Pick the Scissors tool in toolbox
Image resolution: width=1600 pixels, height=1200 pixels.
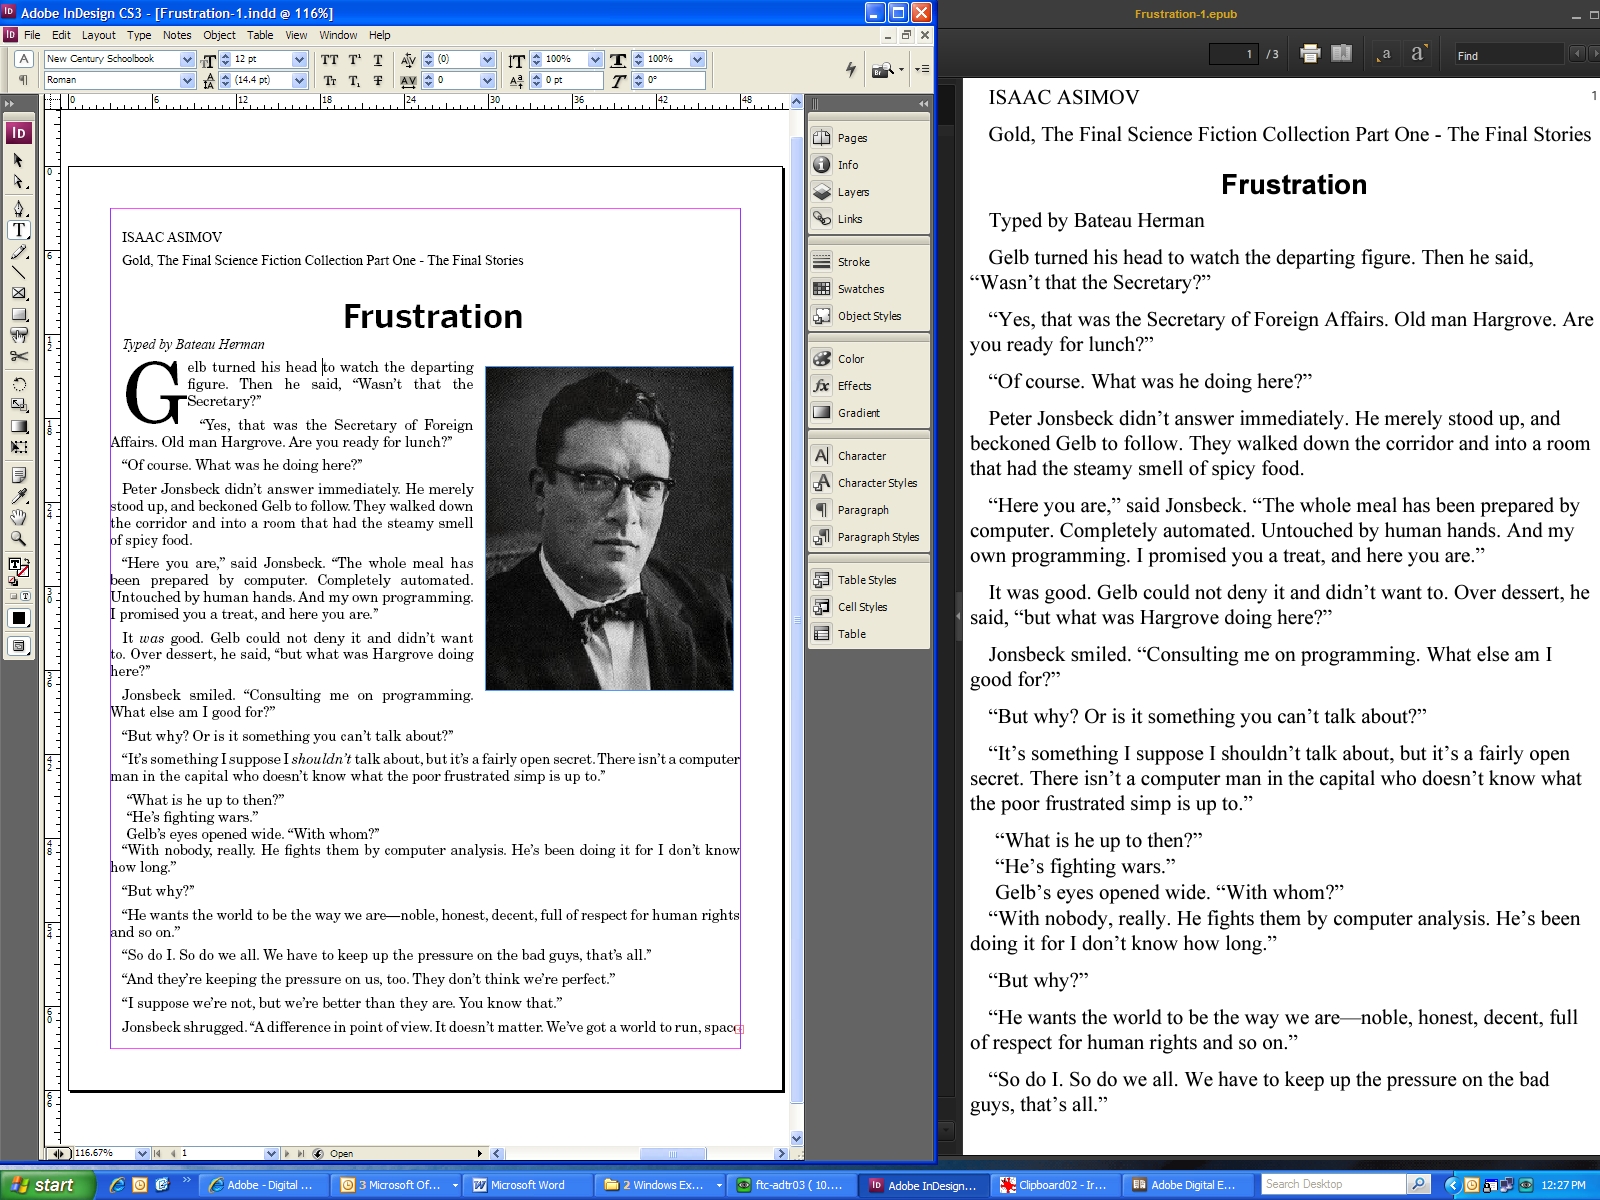pos(18,356)
